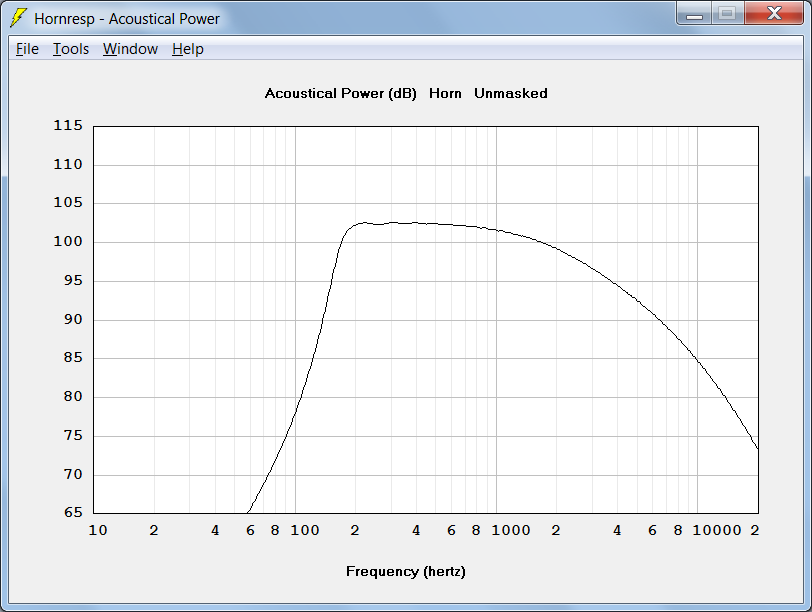This screenshot has height=612, width=812.
Task: Click the 95 dB y-axis label
Action: (x=73, y=281)
